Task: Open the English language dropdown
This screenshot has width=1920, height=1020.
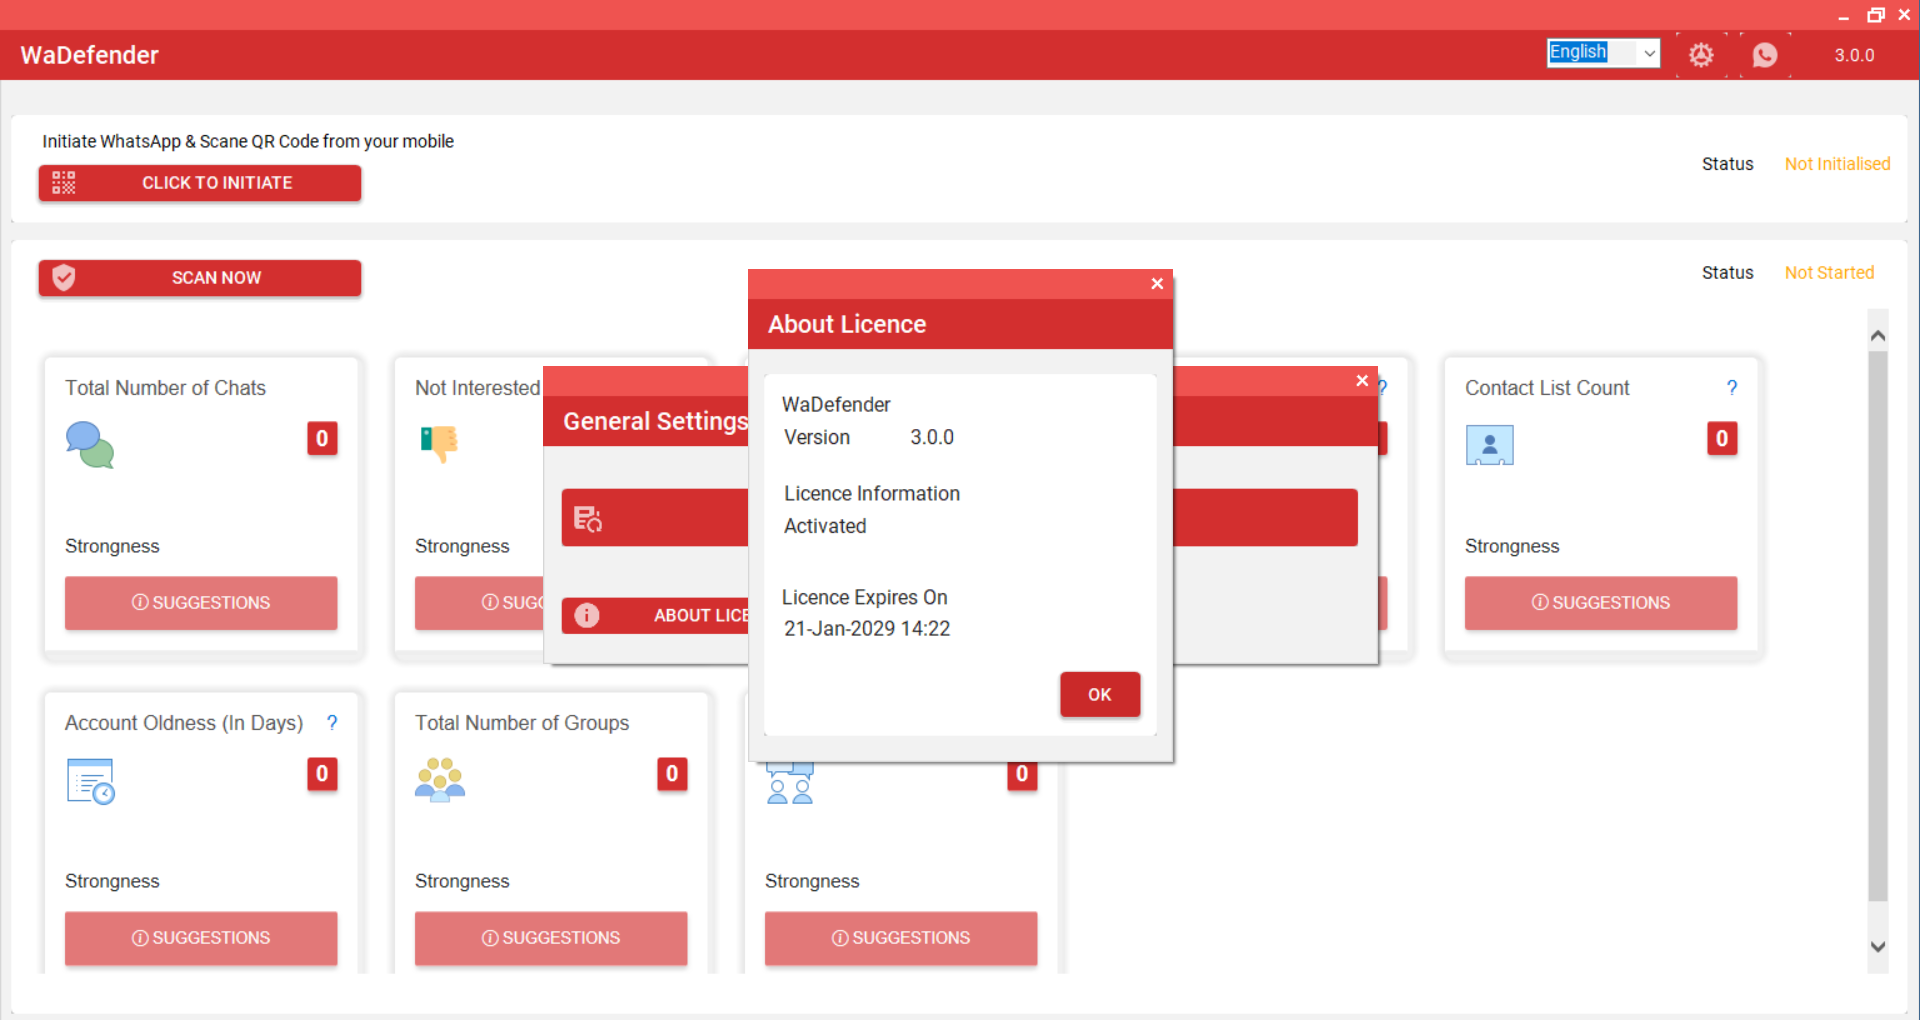Action: point(1603,53)
